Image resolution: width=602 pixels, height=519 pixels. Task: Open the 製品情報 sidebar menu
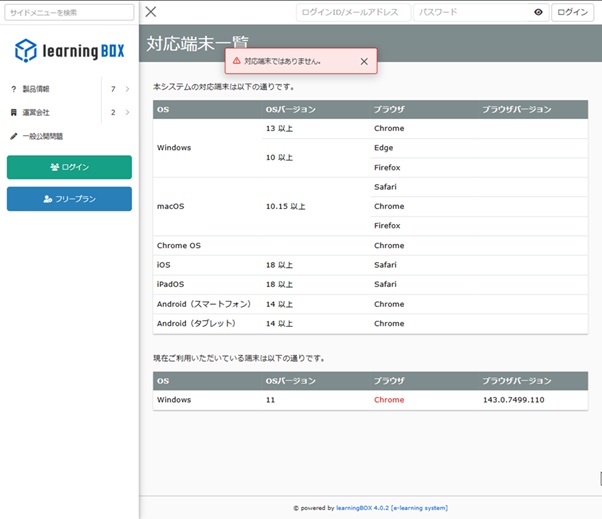pyautogui.click(x=36, y=89)
